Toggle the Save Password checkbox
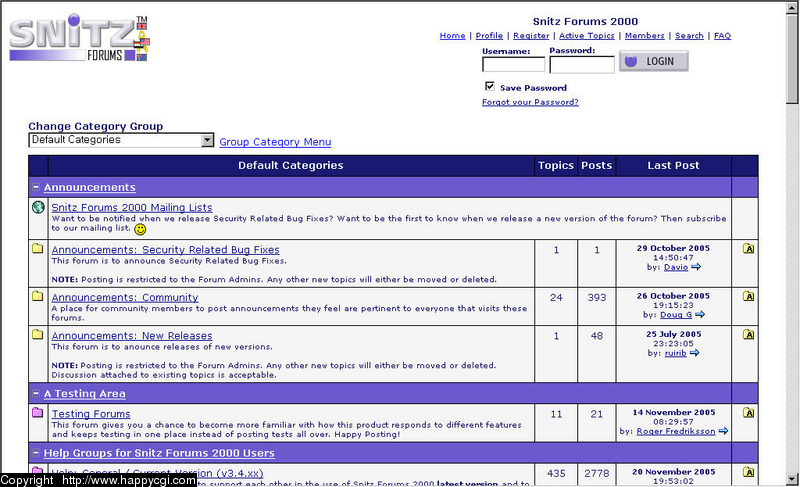800x487 pixels. click(490, 86)
